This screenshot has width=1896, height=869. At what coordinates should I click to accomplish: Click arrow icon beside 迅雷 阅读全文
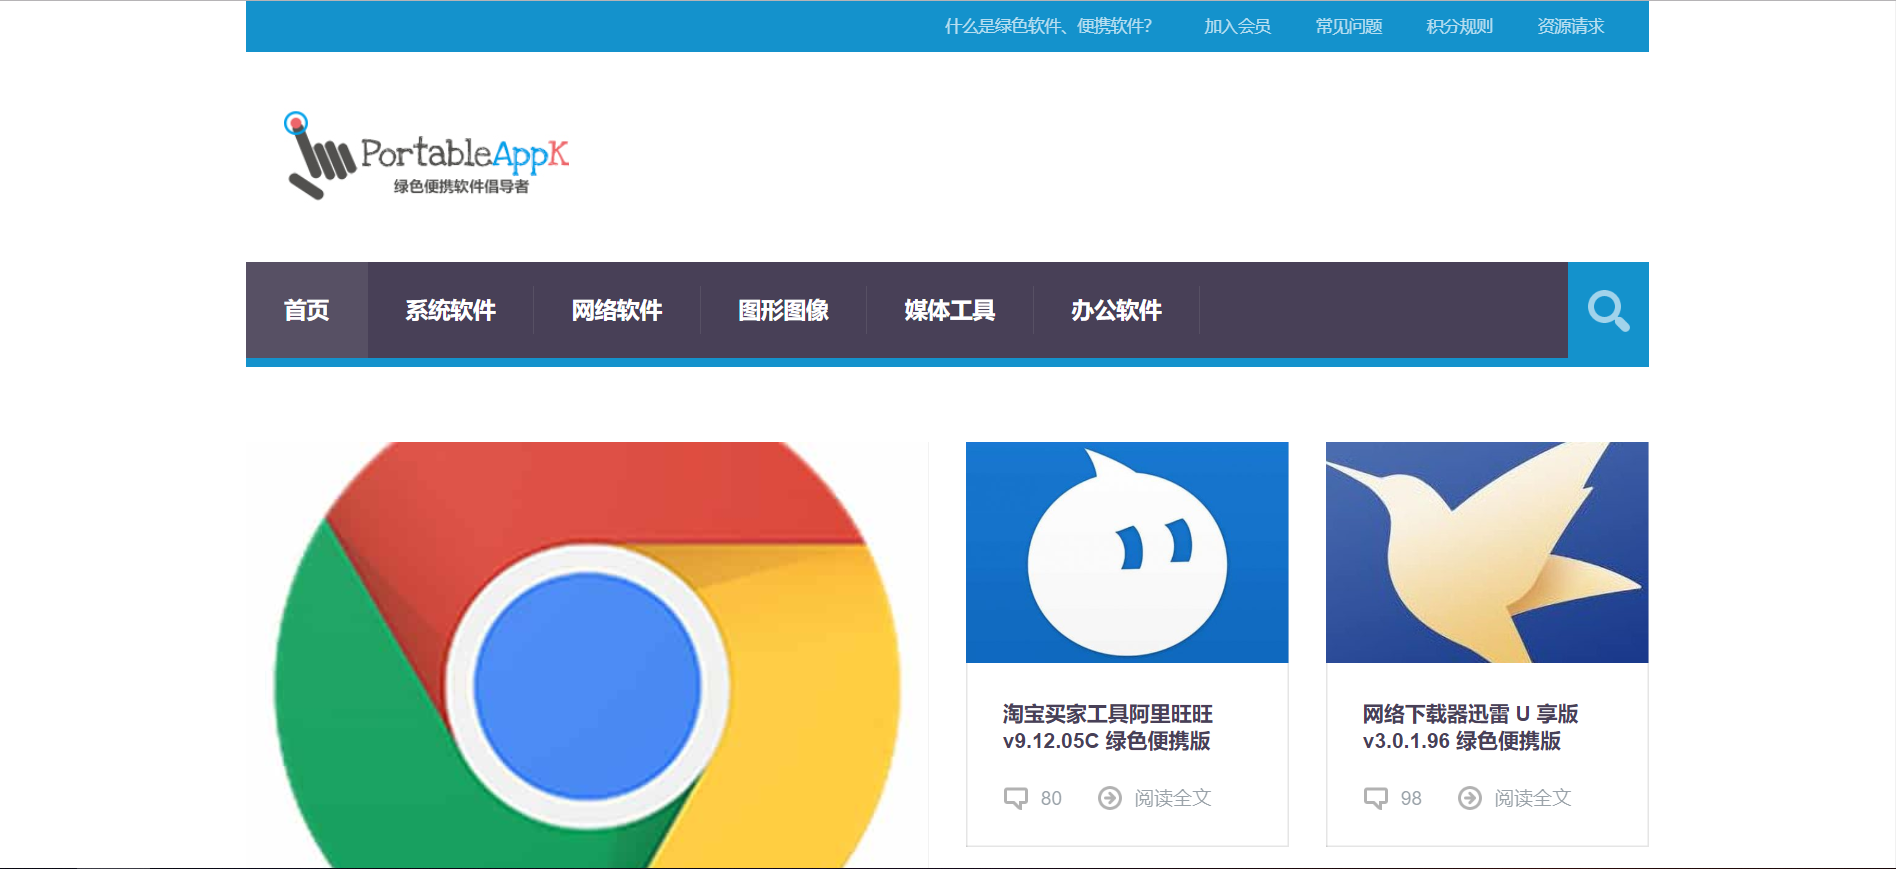[1470, 798]
